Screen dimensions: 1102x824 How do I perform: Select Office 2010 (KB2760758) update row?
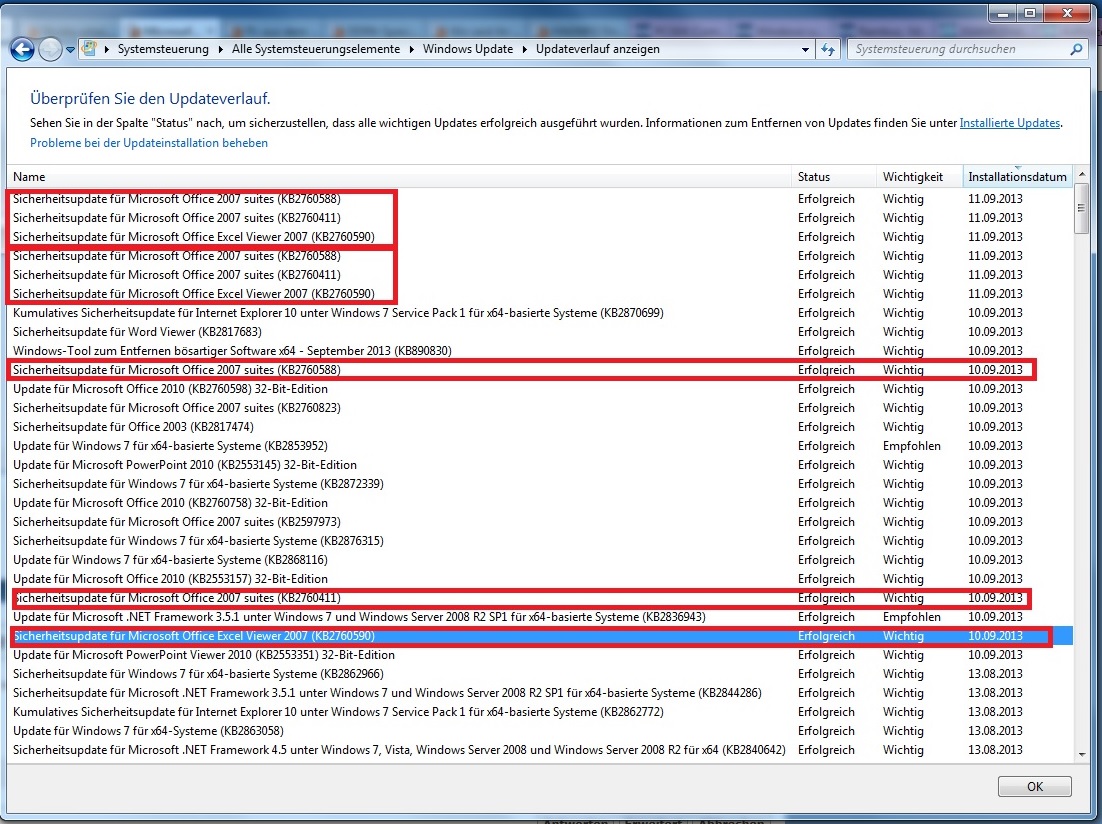(540, 503)
